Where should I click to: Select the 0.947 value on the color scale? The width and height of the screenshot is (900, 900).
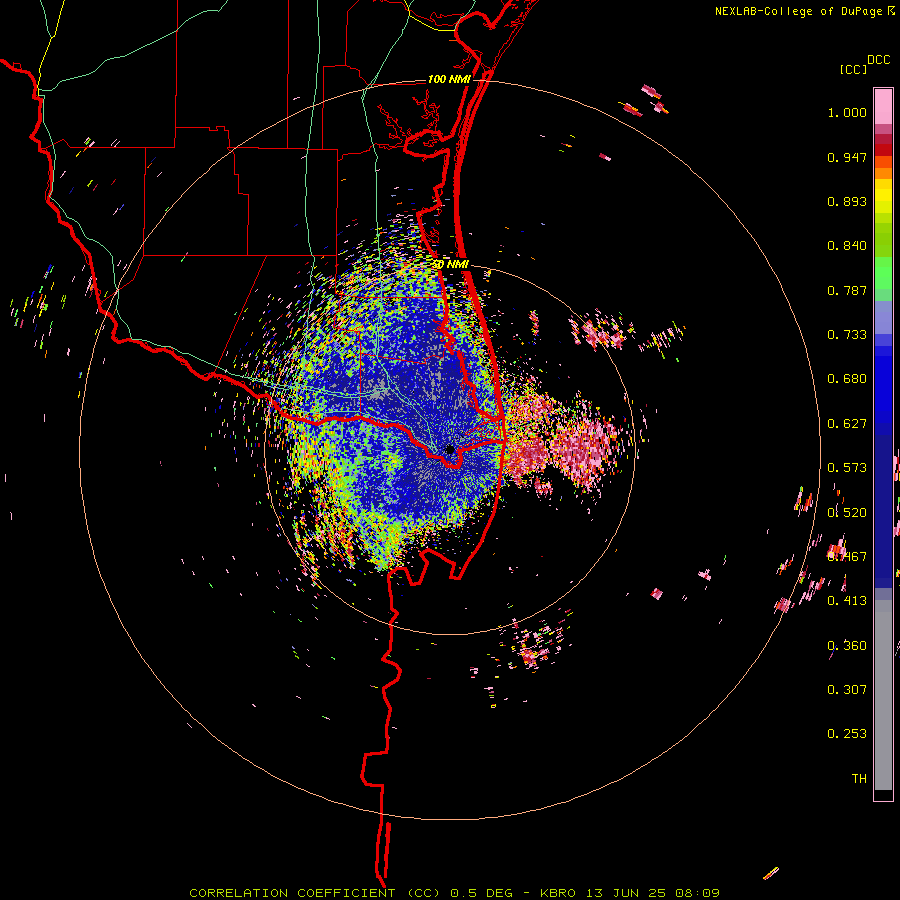(847, 157)
